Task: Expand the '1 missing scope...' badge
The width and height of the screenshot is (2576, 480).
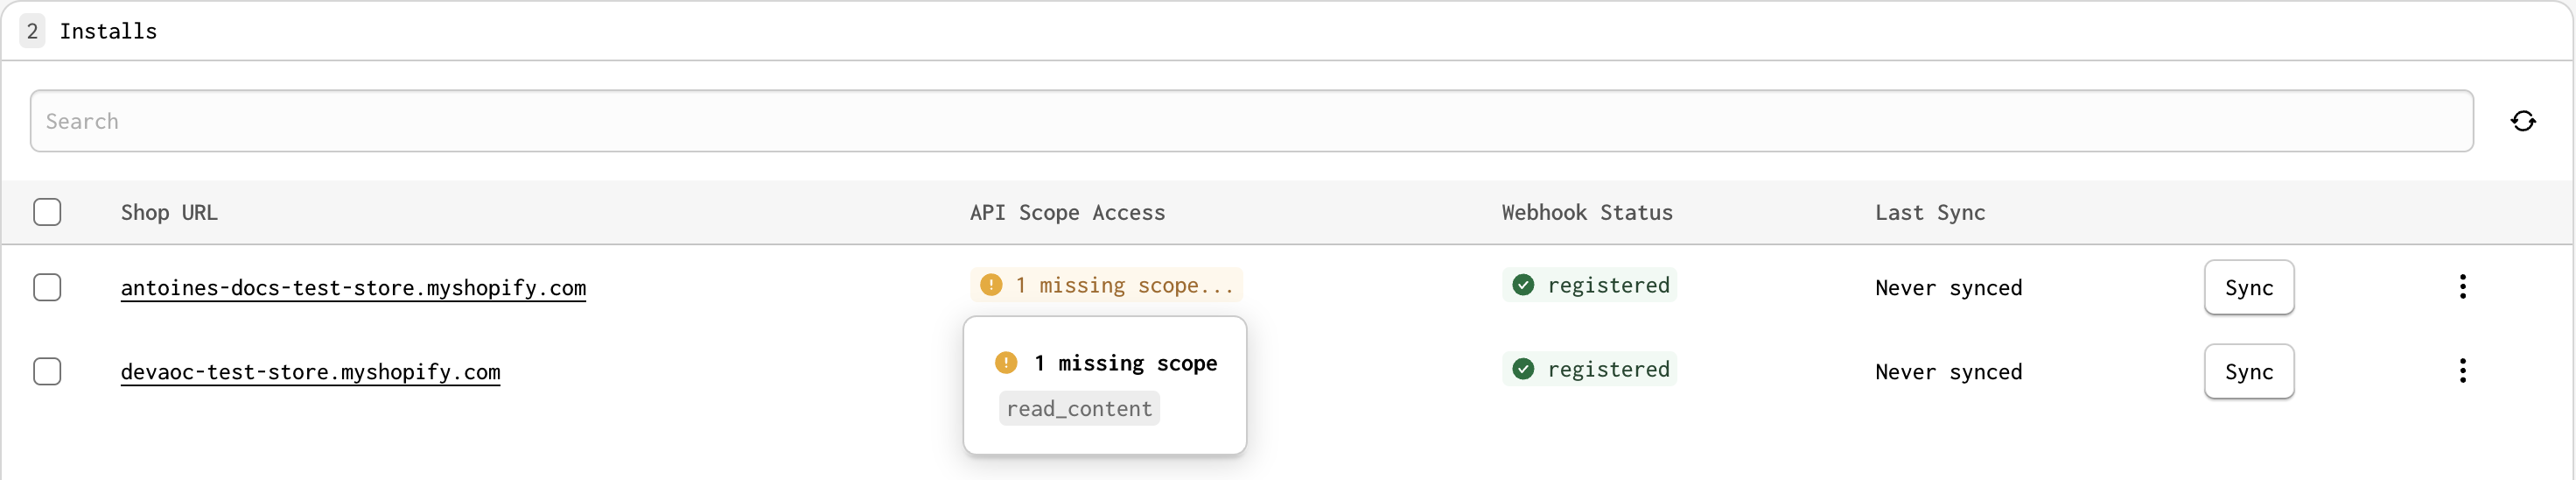Action: pyautogui.click(x=1106, y=285)
